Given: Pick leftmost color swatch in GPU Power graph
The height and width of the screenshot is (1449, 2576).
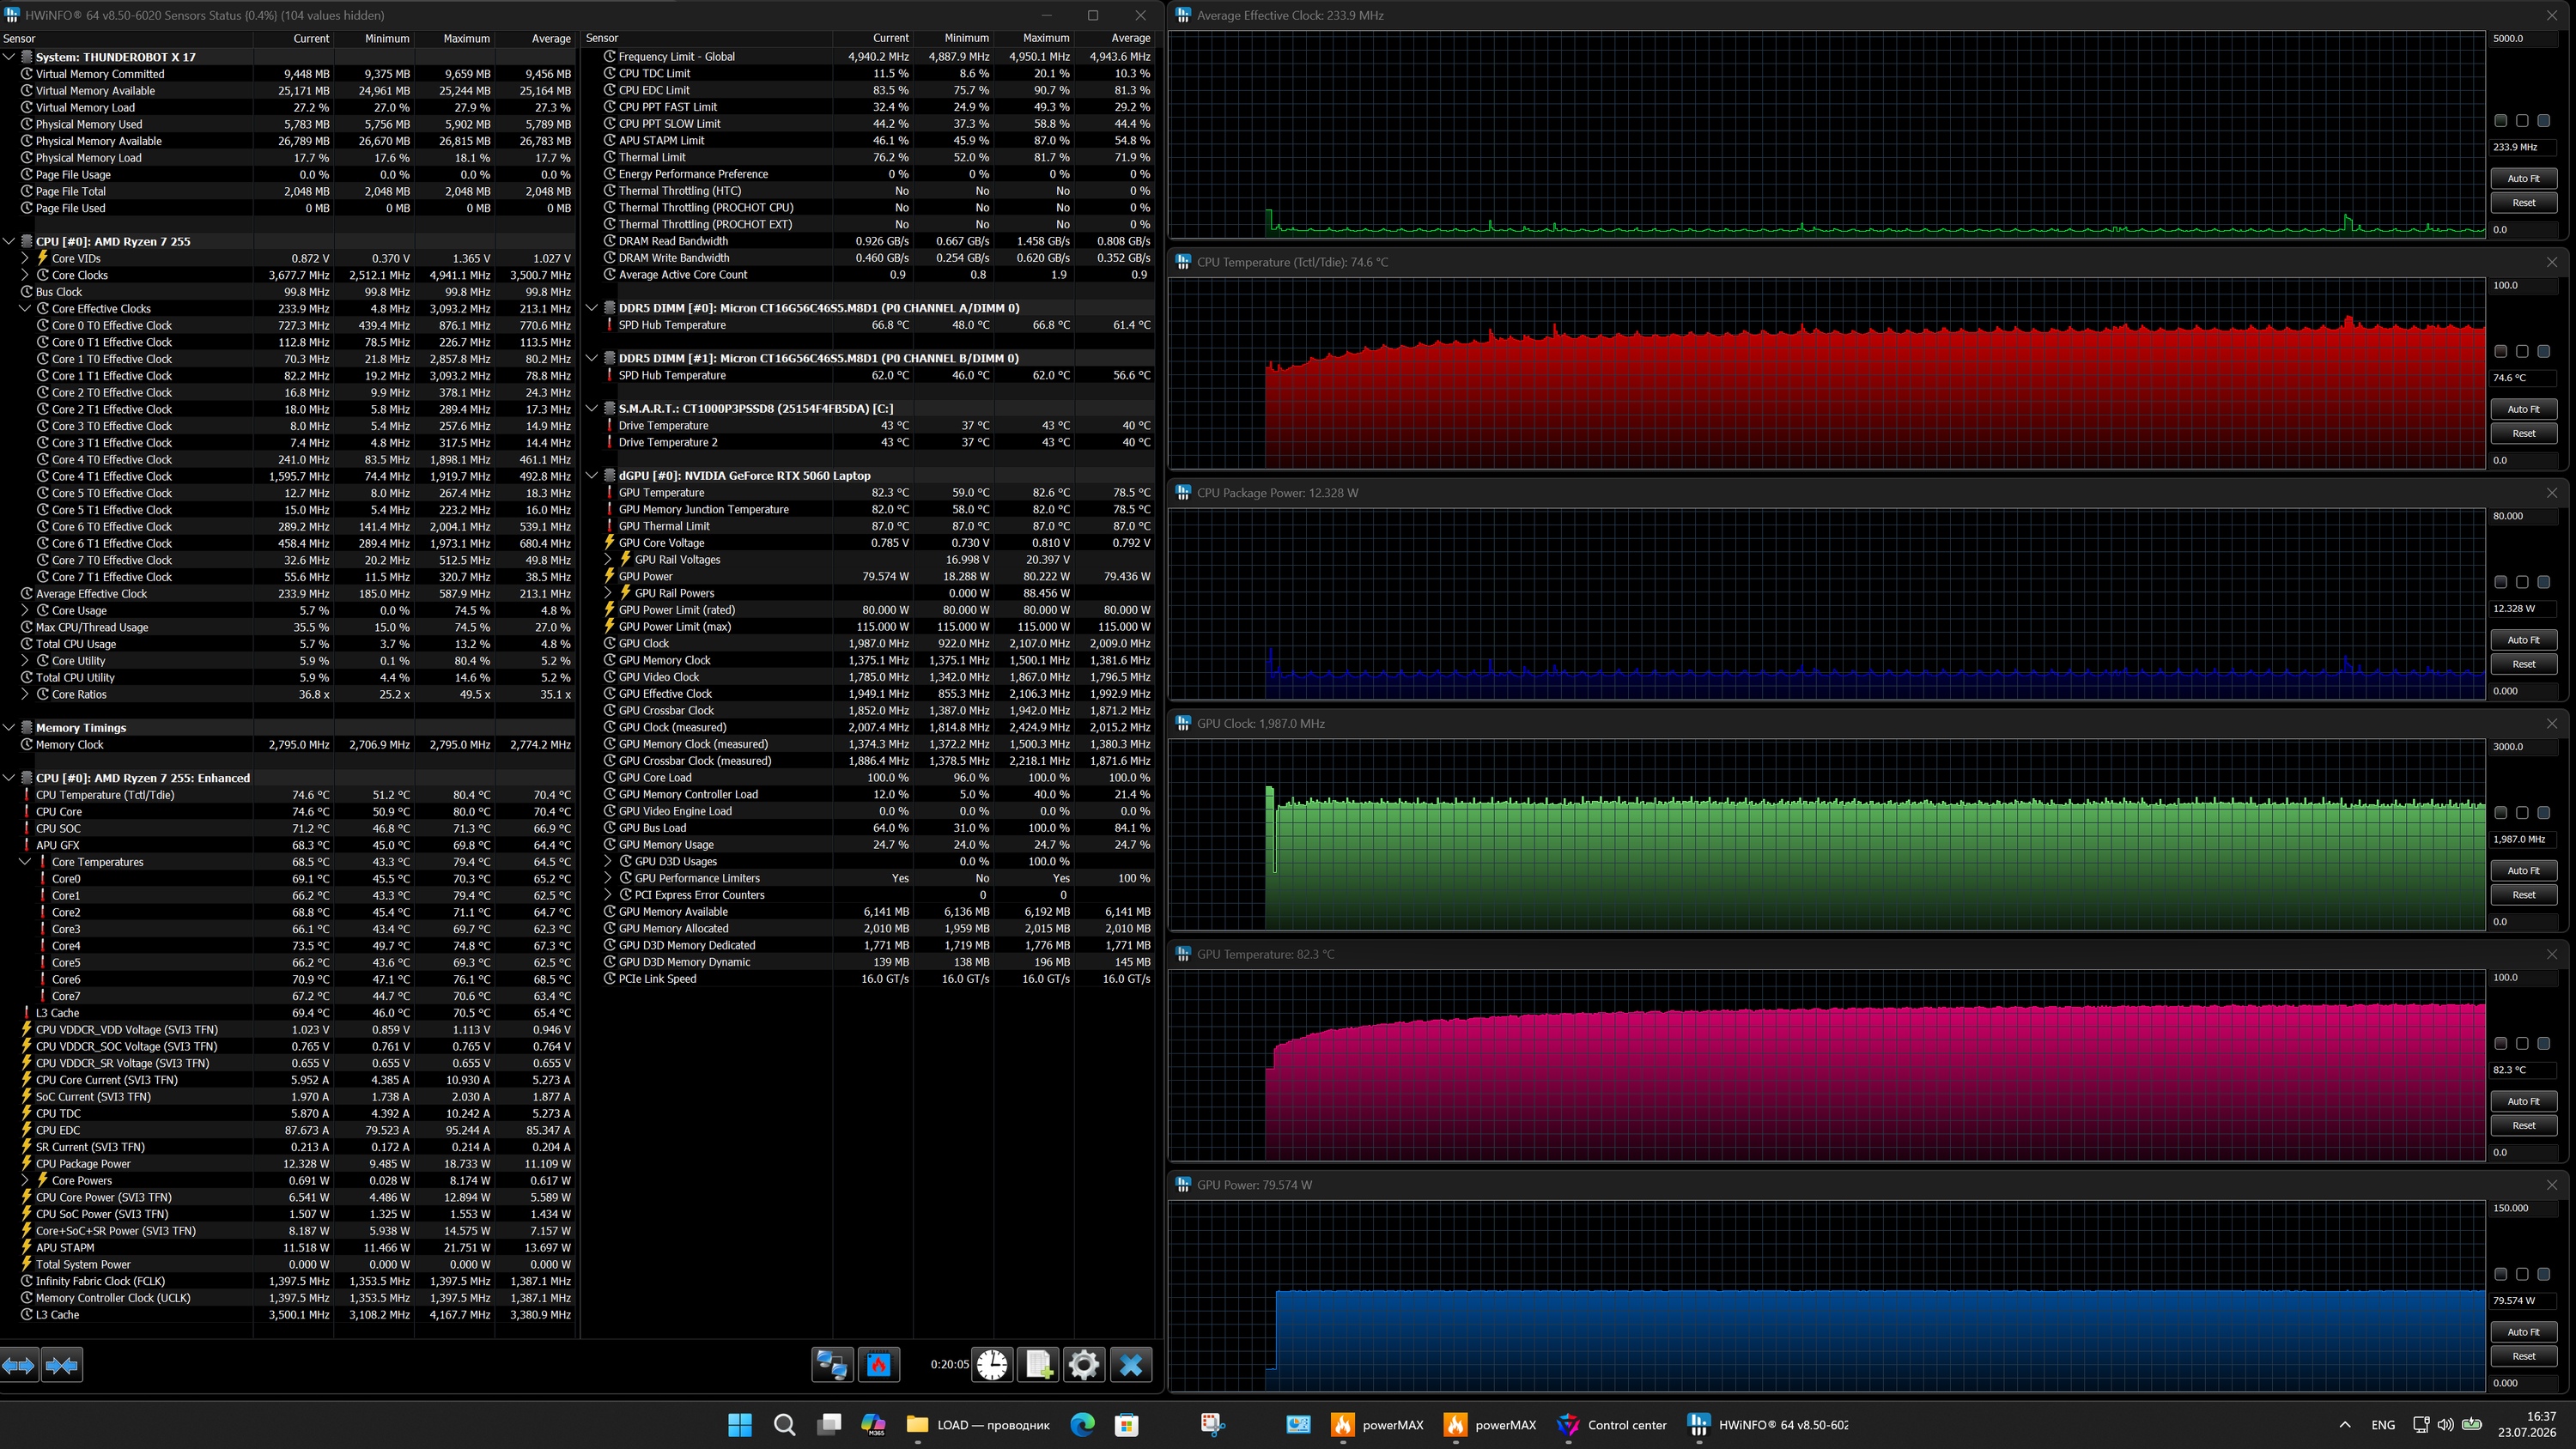Looking at the screenshot, I should (x=2501, y=1274).
